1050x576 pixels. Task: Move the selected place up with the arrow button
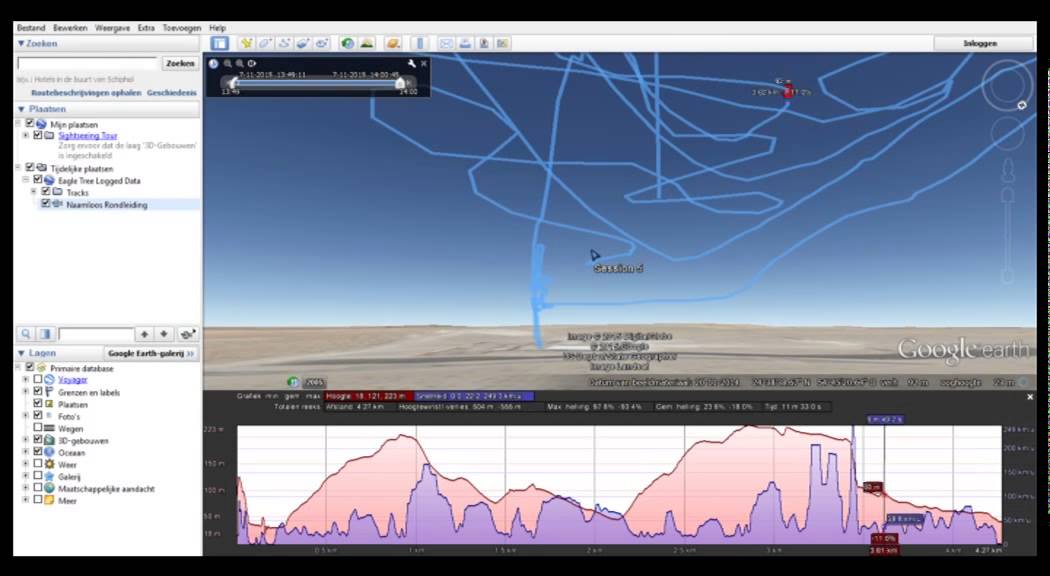coord(144,334)
